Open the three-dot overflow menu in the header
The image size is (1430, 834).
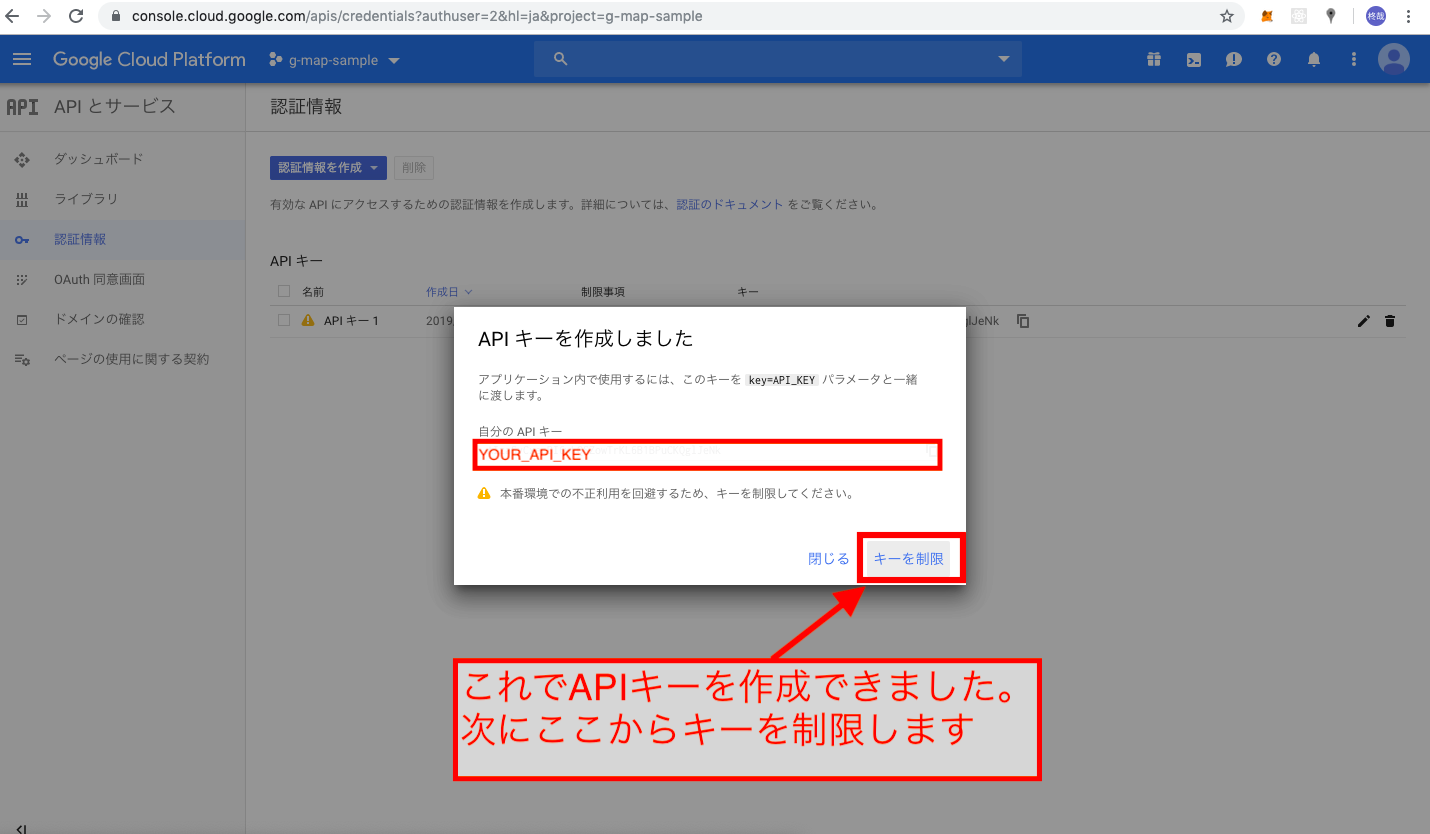pos(1353,59)
